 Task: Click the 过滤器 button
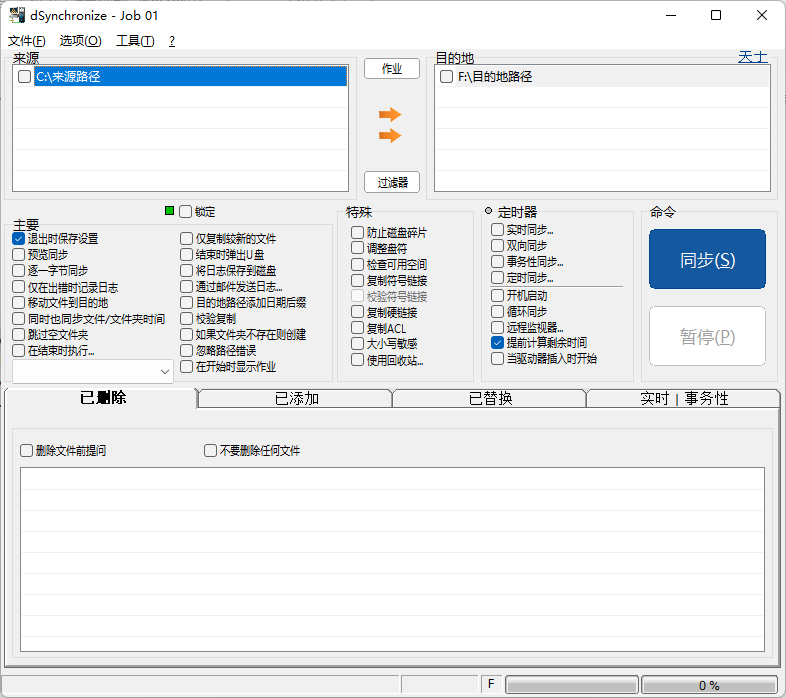click(x=392, y=182)
